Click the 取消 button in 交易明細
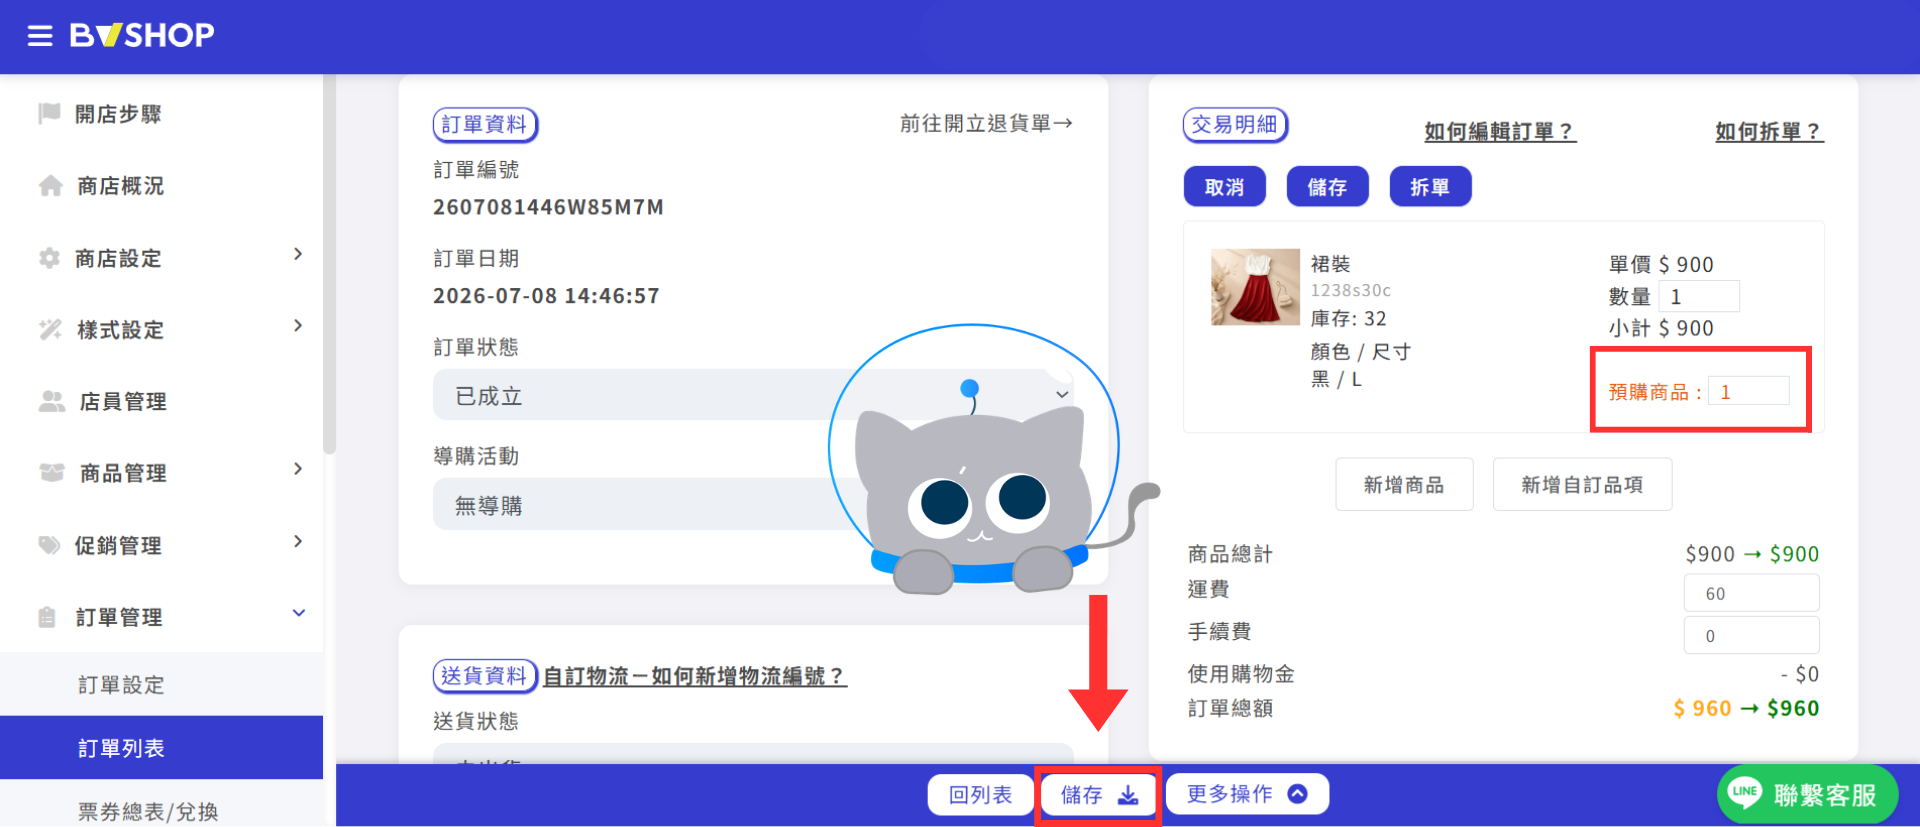Viewport: 1920px width, 827px height. pos(1224,187)
